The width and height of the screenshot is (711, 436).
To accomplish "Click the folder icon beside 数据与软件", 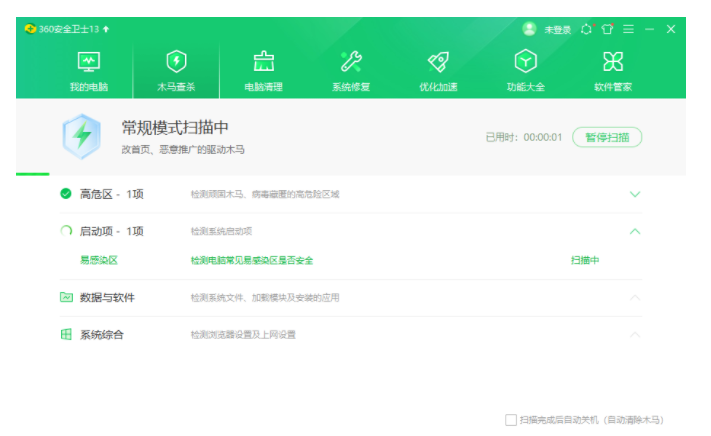I will tap(66, 297).
